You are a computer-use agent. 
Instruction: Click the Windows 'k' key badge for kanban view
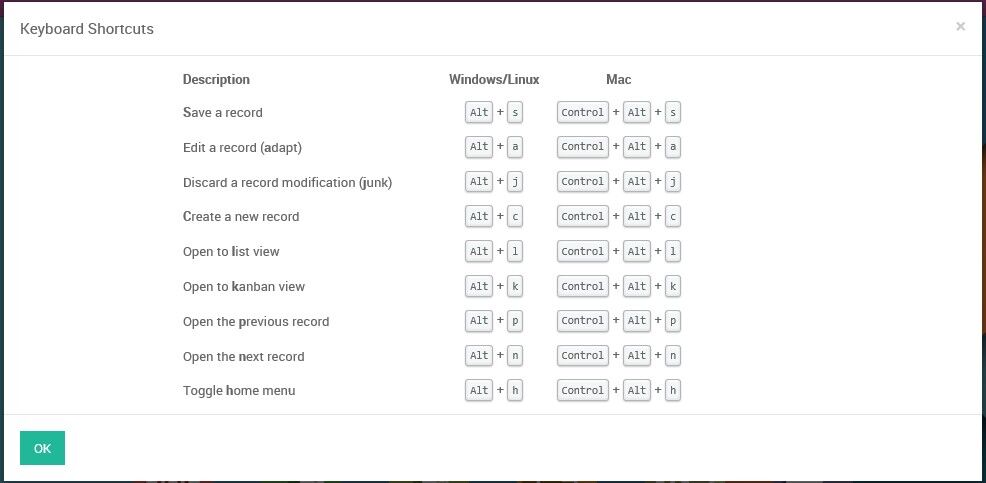pyautogui.click(x=515, y=286)
